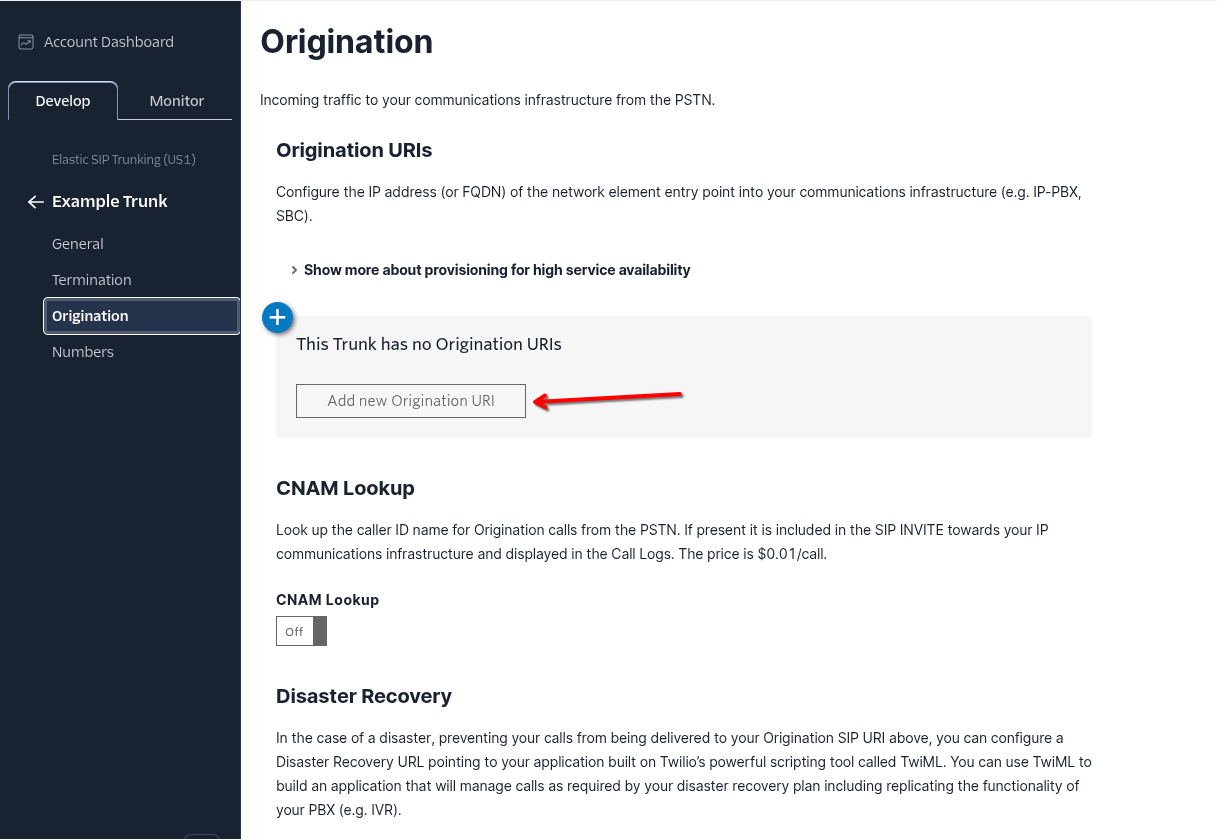The height and width of the screenshot is (839, 1217).
Task: Show more about provisioning for high availability
Action: [x=497, y=270]
